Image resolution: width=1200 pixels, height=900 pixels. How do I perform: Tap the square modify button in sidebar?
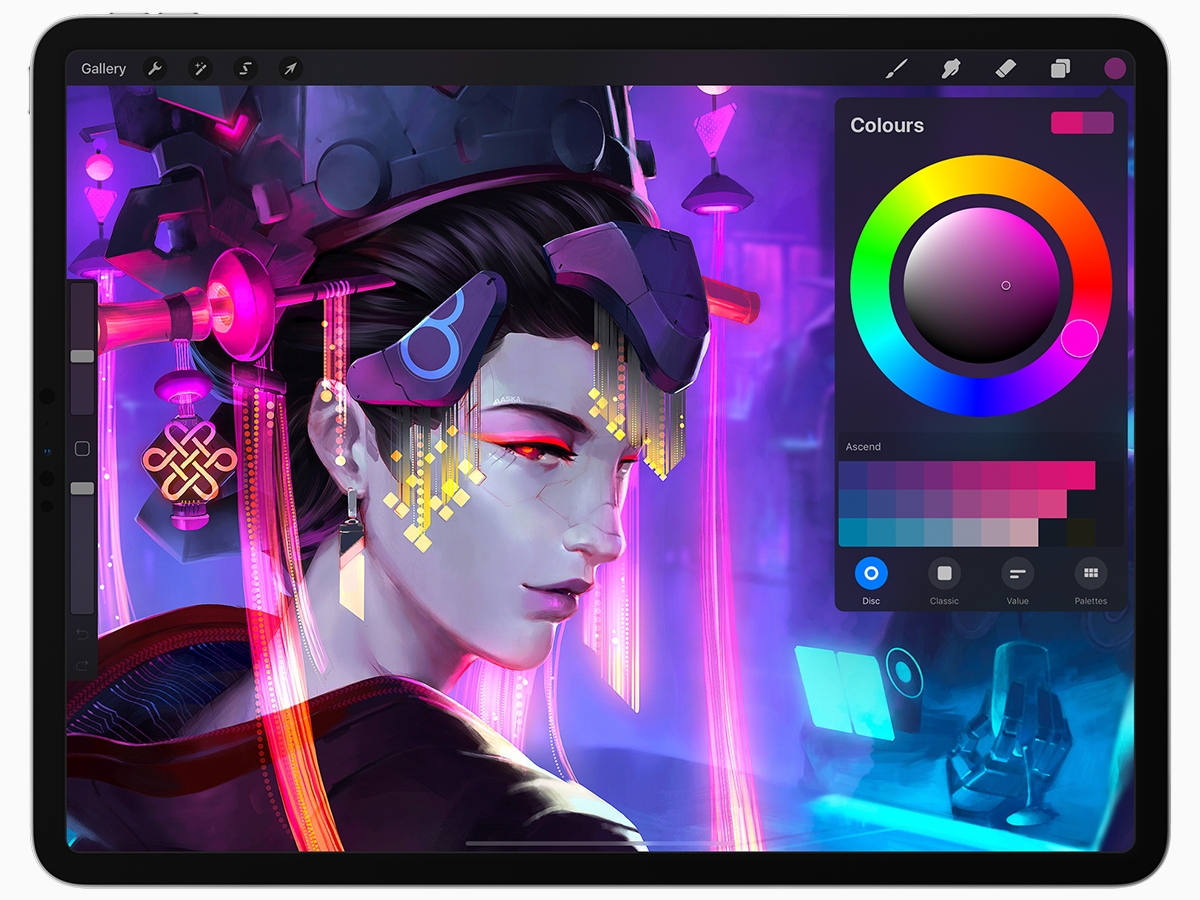click(82, 449)
